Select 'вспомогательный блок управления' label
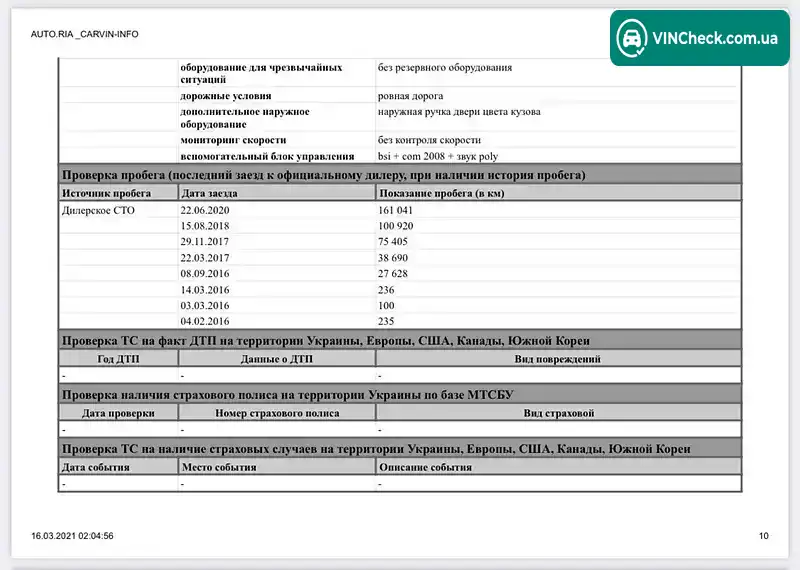This screenshot has width=800, height=570. pyautogui.click(x=267, y=156)
